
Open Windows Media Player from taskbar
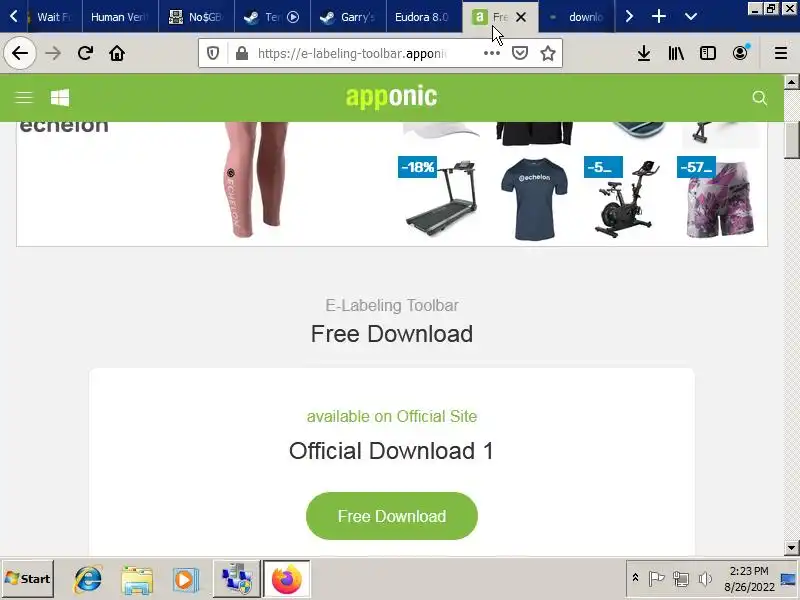click(x=185, y=580)
